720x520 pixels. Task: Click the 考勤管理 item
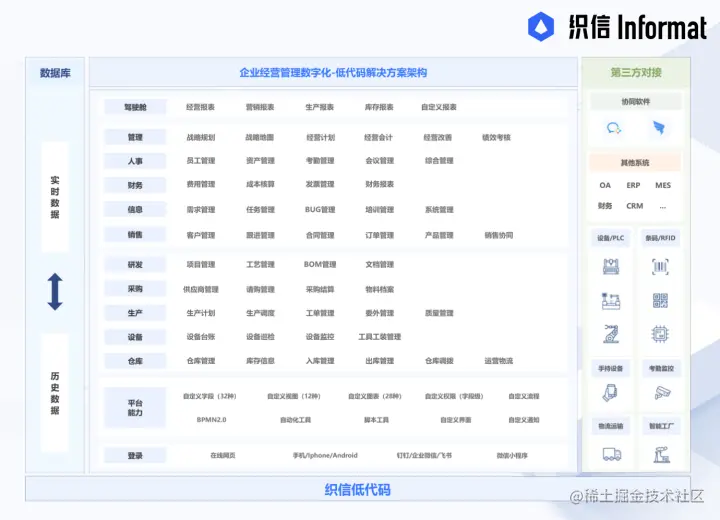coord(320,161)
